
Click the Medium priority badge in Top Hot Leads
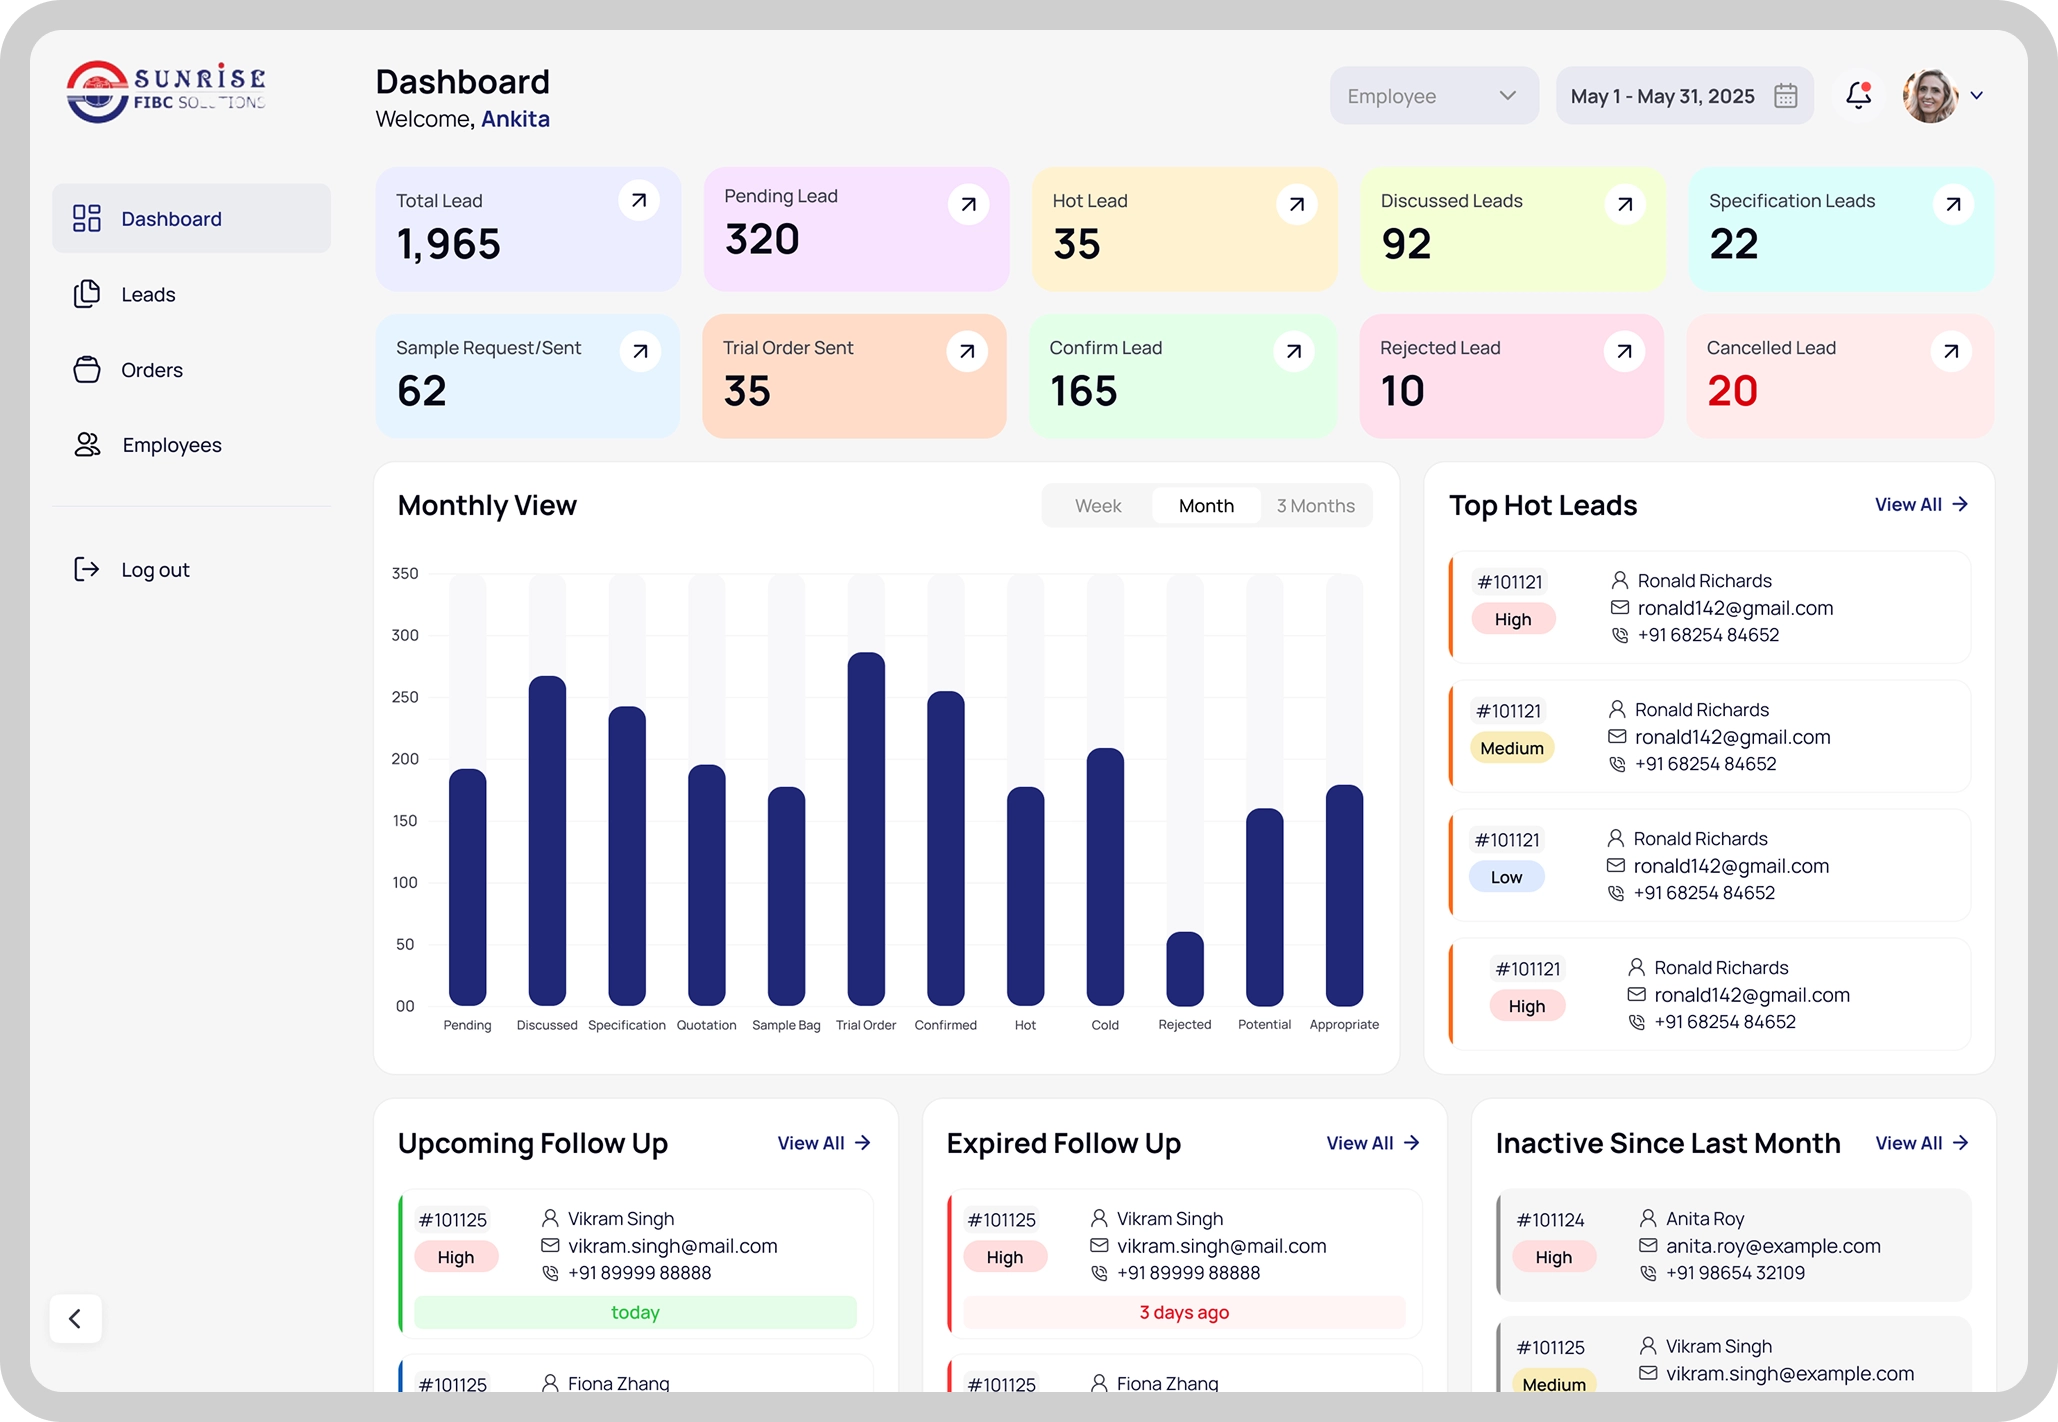pos(1512,748)
